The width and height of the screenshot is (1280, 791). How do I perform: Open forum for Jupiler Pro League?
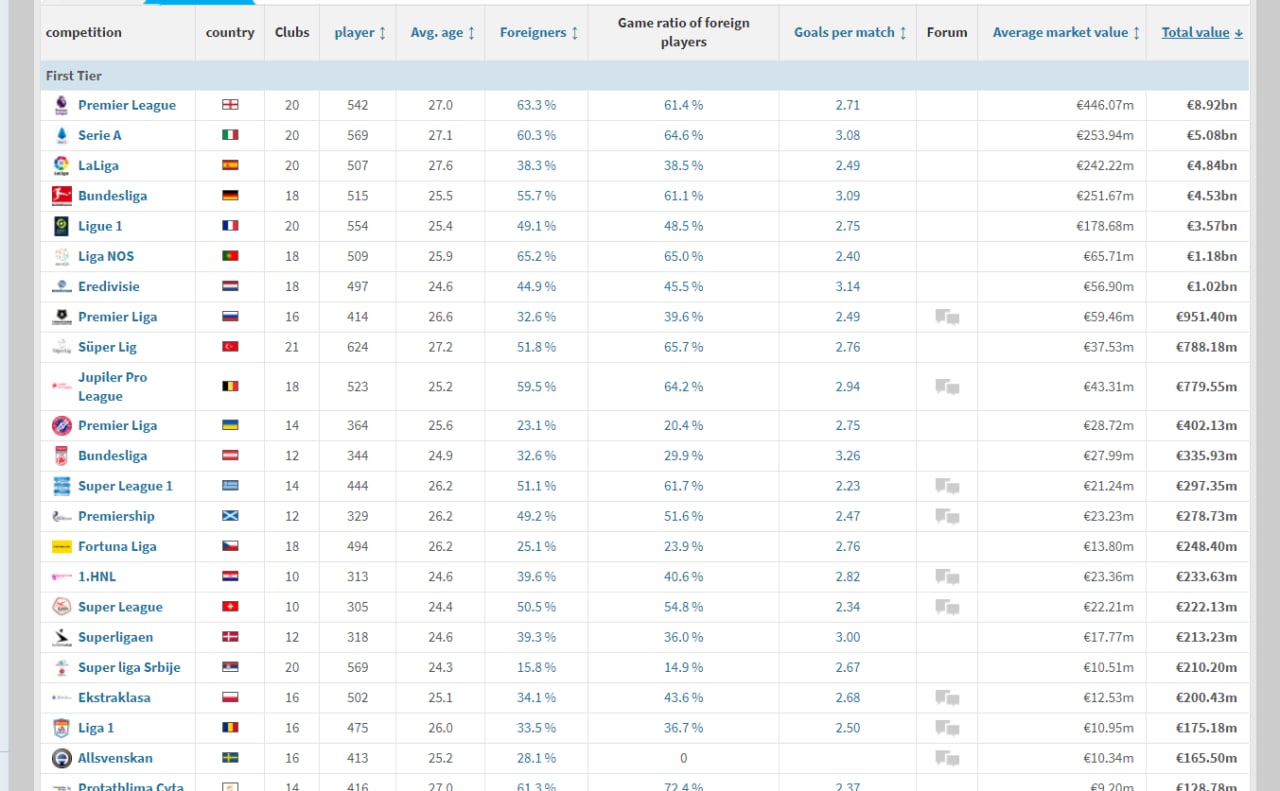pyautogui.click(x=947, y=387)
